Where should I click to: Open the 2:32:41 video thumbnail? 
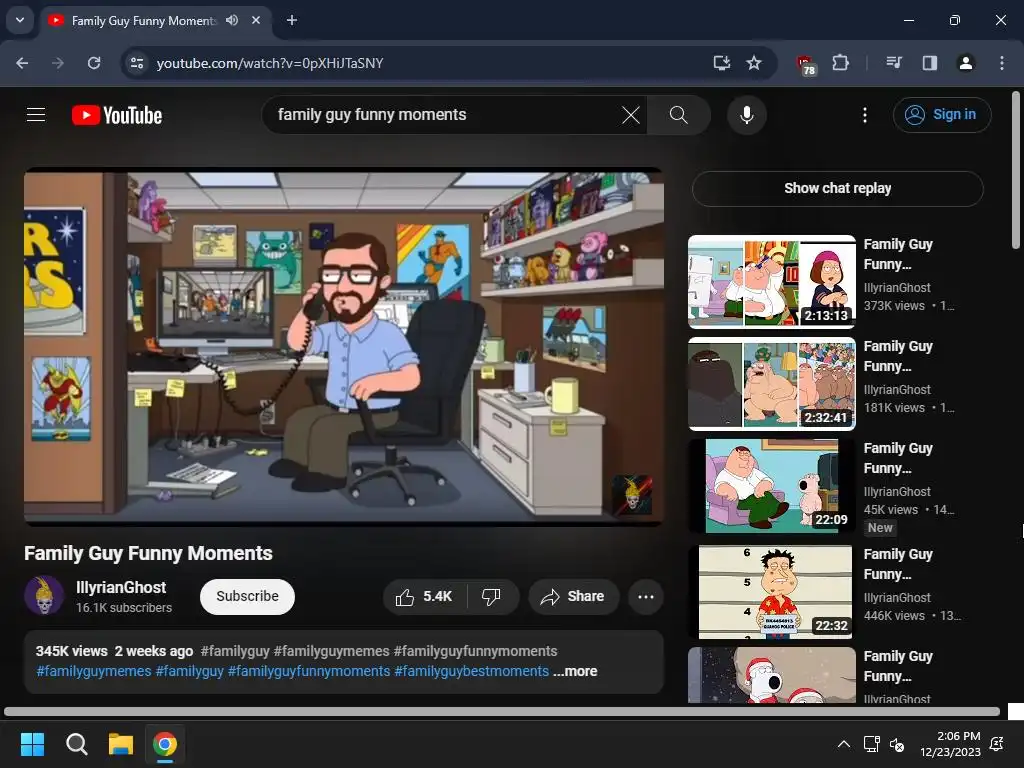pos(772,383)
